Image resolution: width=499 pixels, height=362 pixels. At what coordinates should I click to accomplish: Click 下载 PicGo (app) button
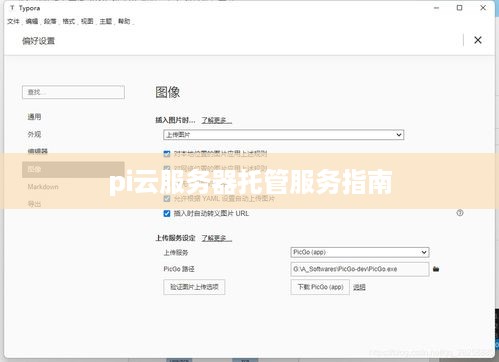[x=320, y=287]
